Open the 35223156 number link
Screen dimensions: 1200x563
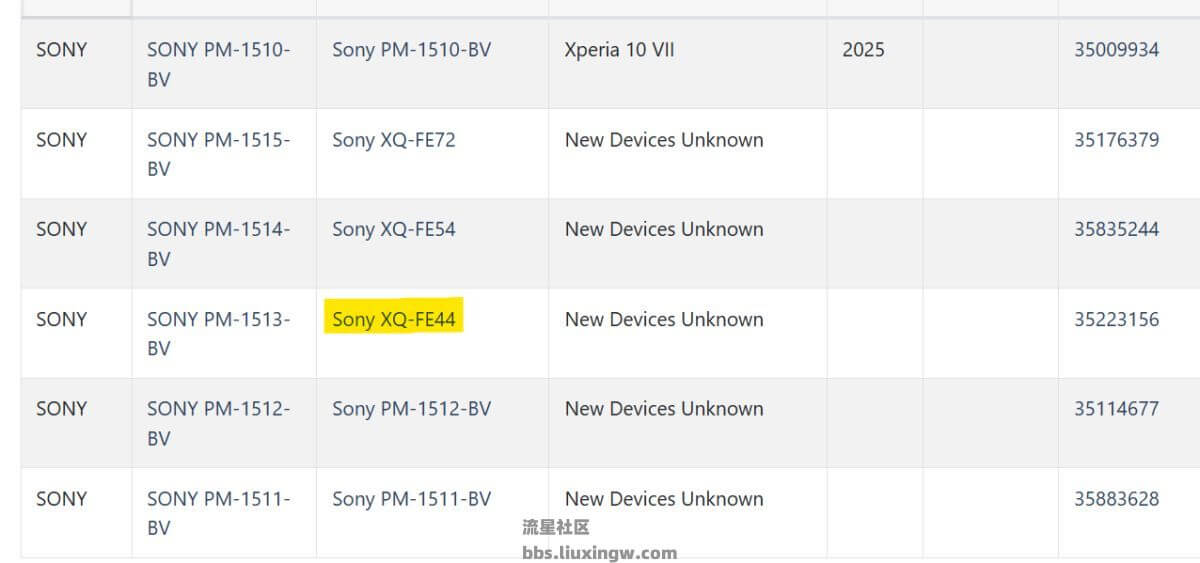[x=1117, y=319]
